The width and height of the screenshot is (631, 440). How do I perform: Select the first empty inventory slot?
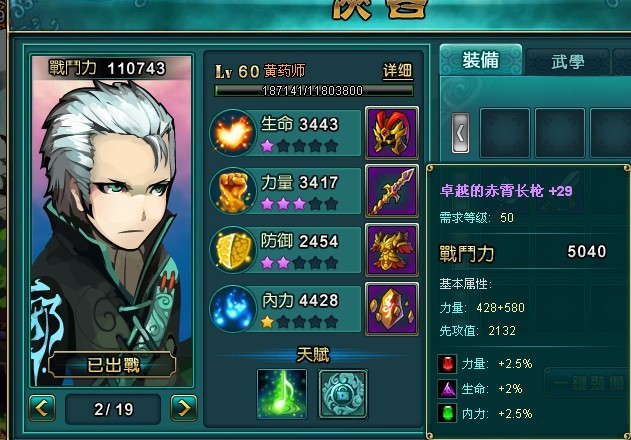click(505, 133)
